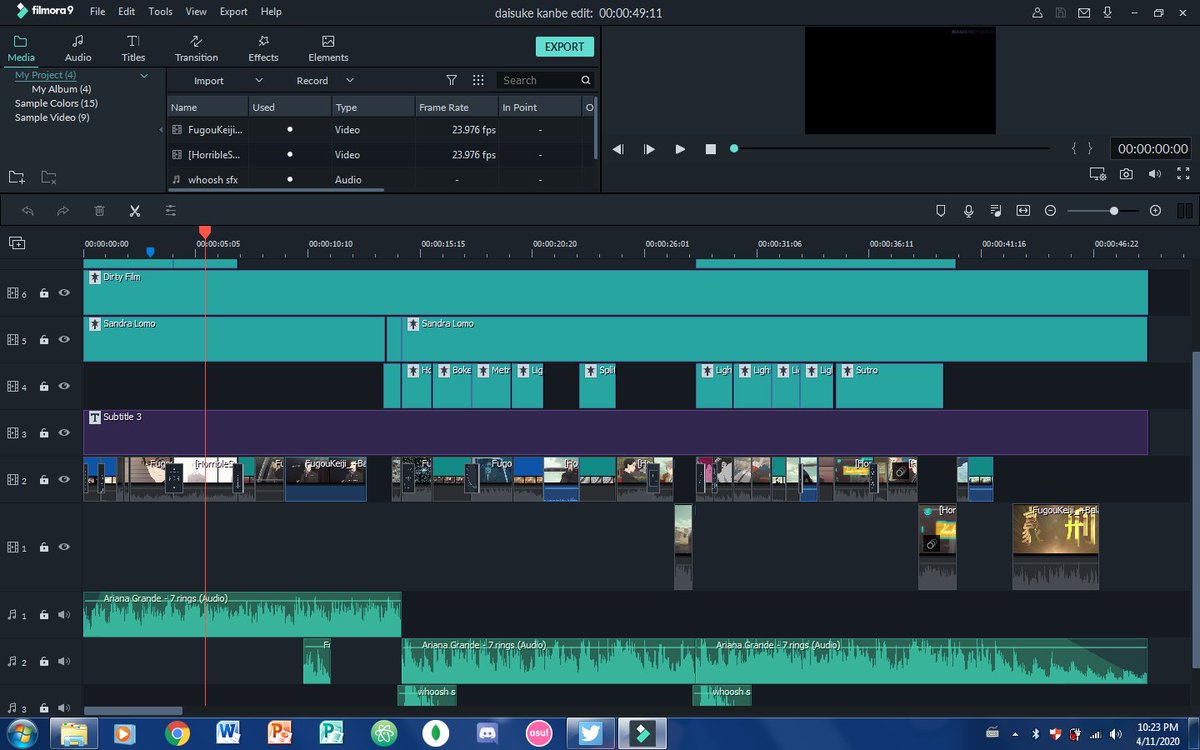Viewport: 1200px width, 750px height.
Task: Open the Tools menu
Action: (160, 12)
